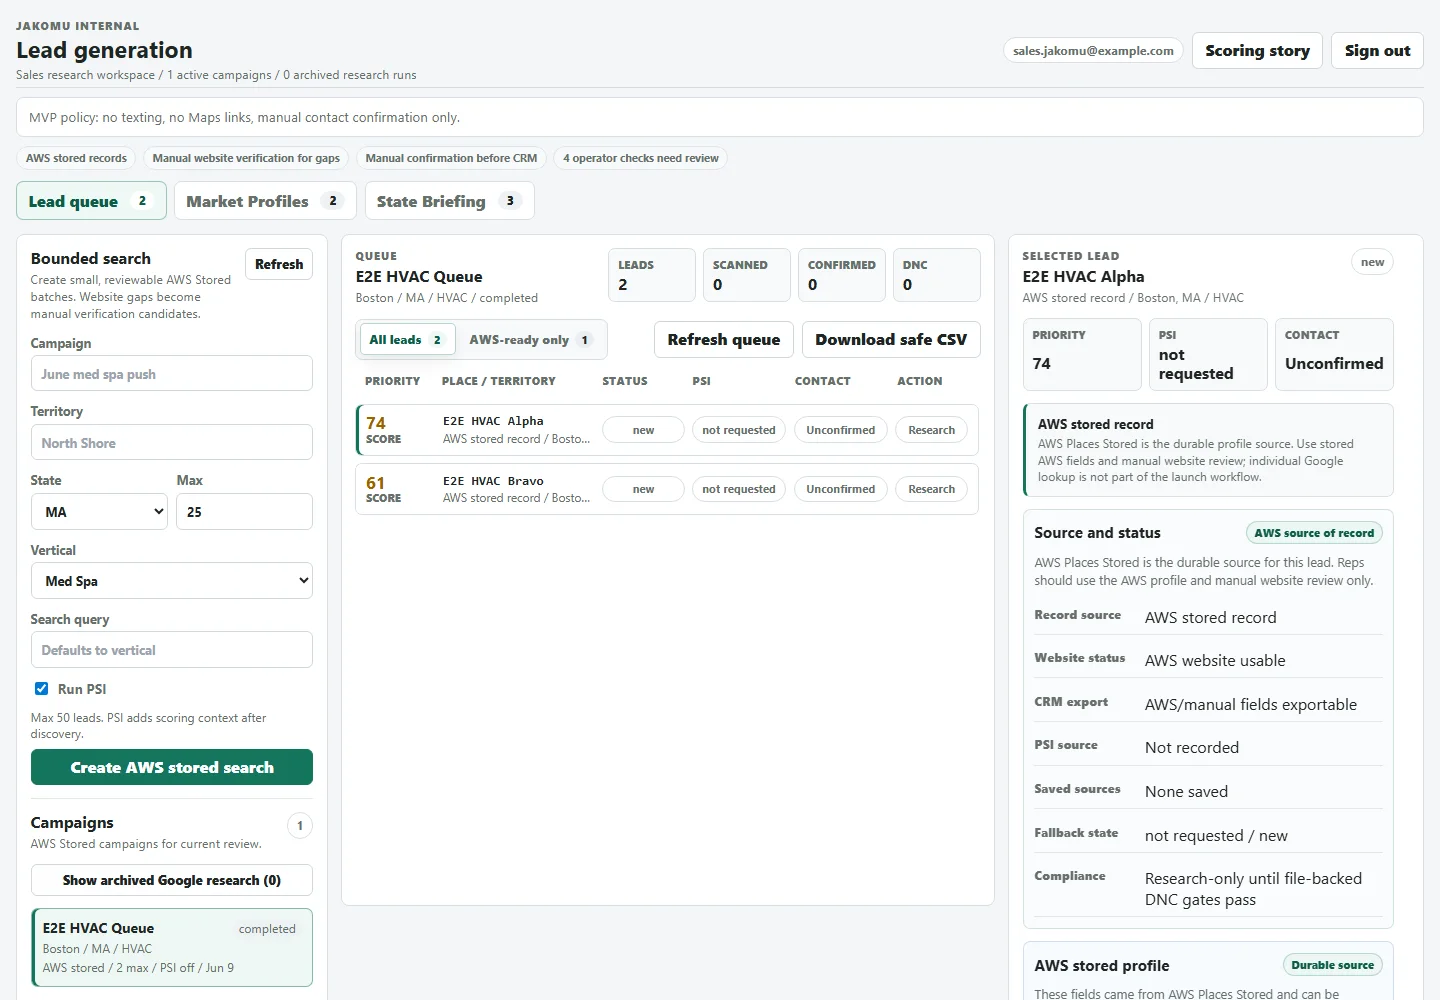Select the E2E HVAC Queue campaign card
Viewport: 1440px width, 1000px height.
(x=172, y=947)
